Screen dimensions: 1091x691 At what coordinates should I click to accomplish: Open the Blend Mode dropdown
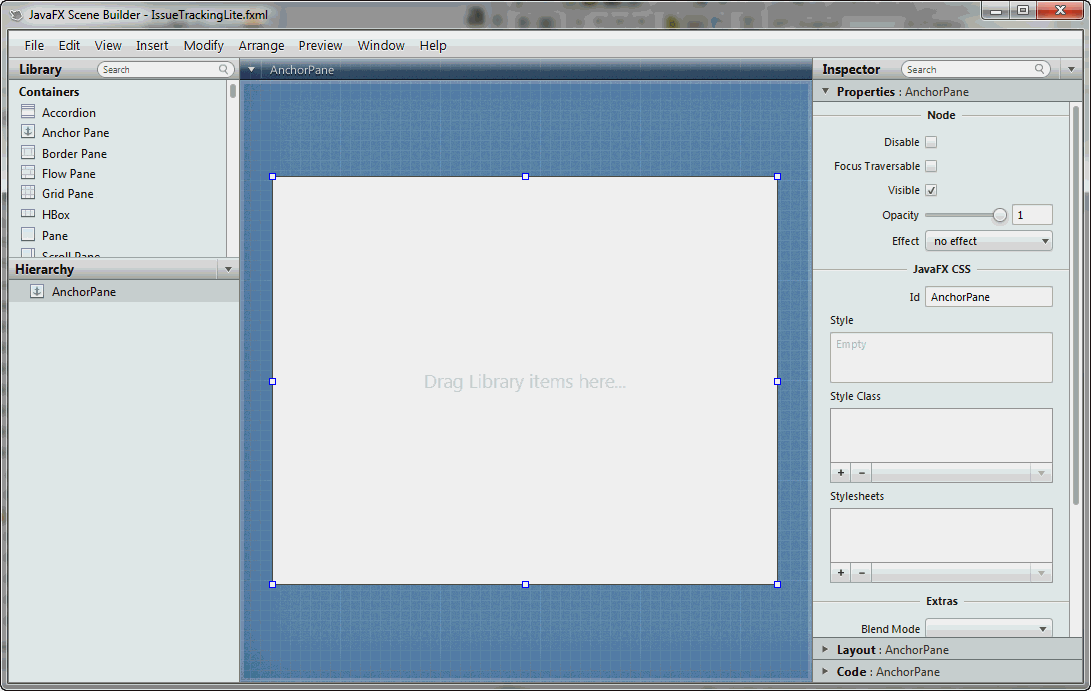pos(989,628)
